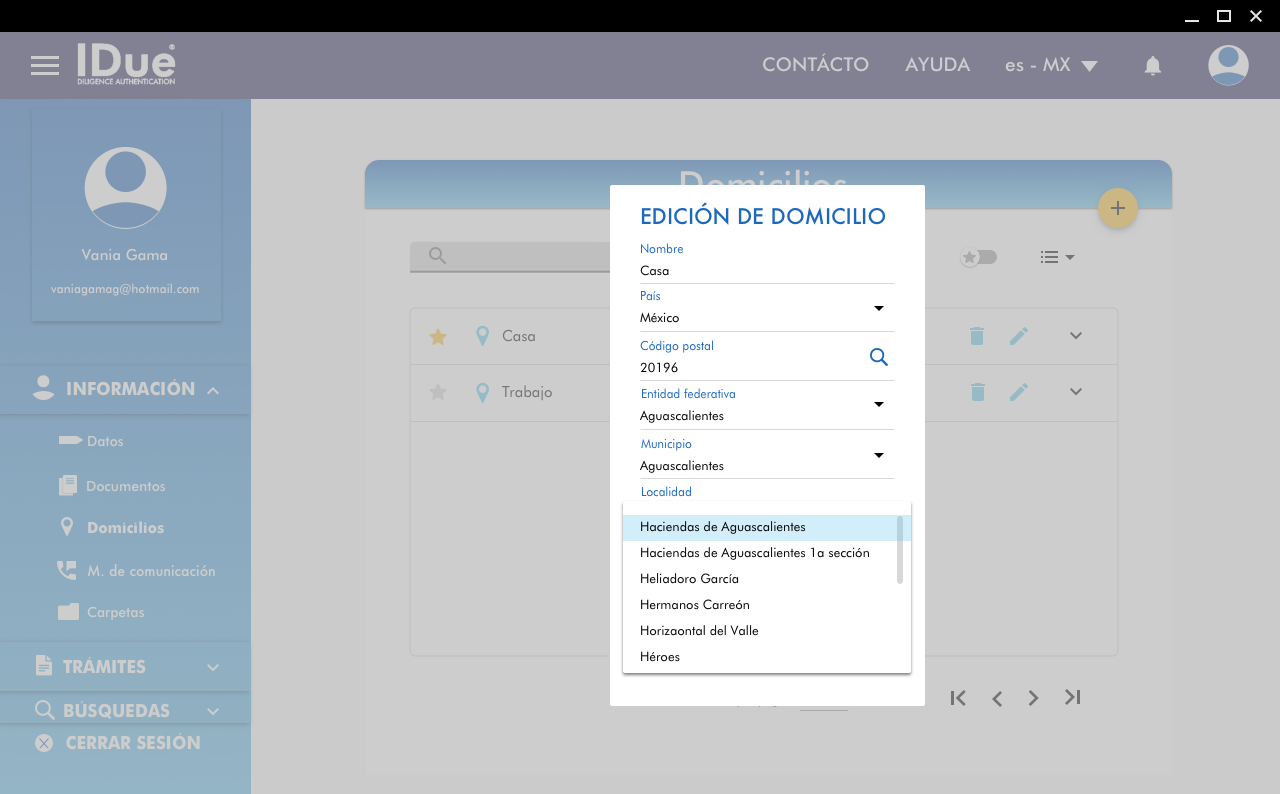The height and width of the screenshot is (794, 1280).
Task: Open the es - MX language selector
Action: pyautogui.click(x=1051, y=66)
